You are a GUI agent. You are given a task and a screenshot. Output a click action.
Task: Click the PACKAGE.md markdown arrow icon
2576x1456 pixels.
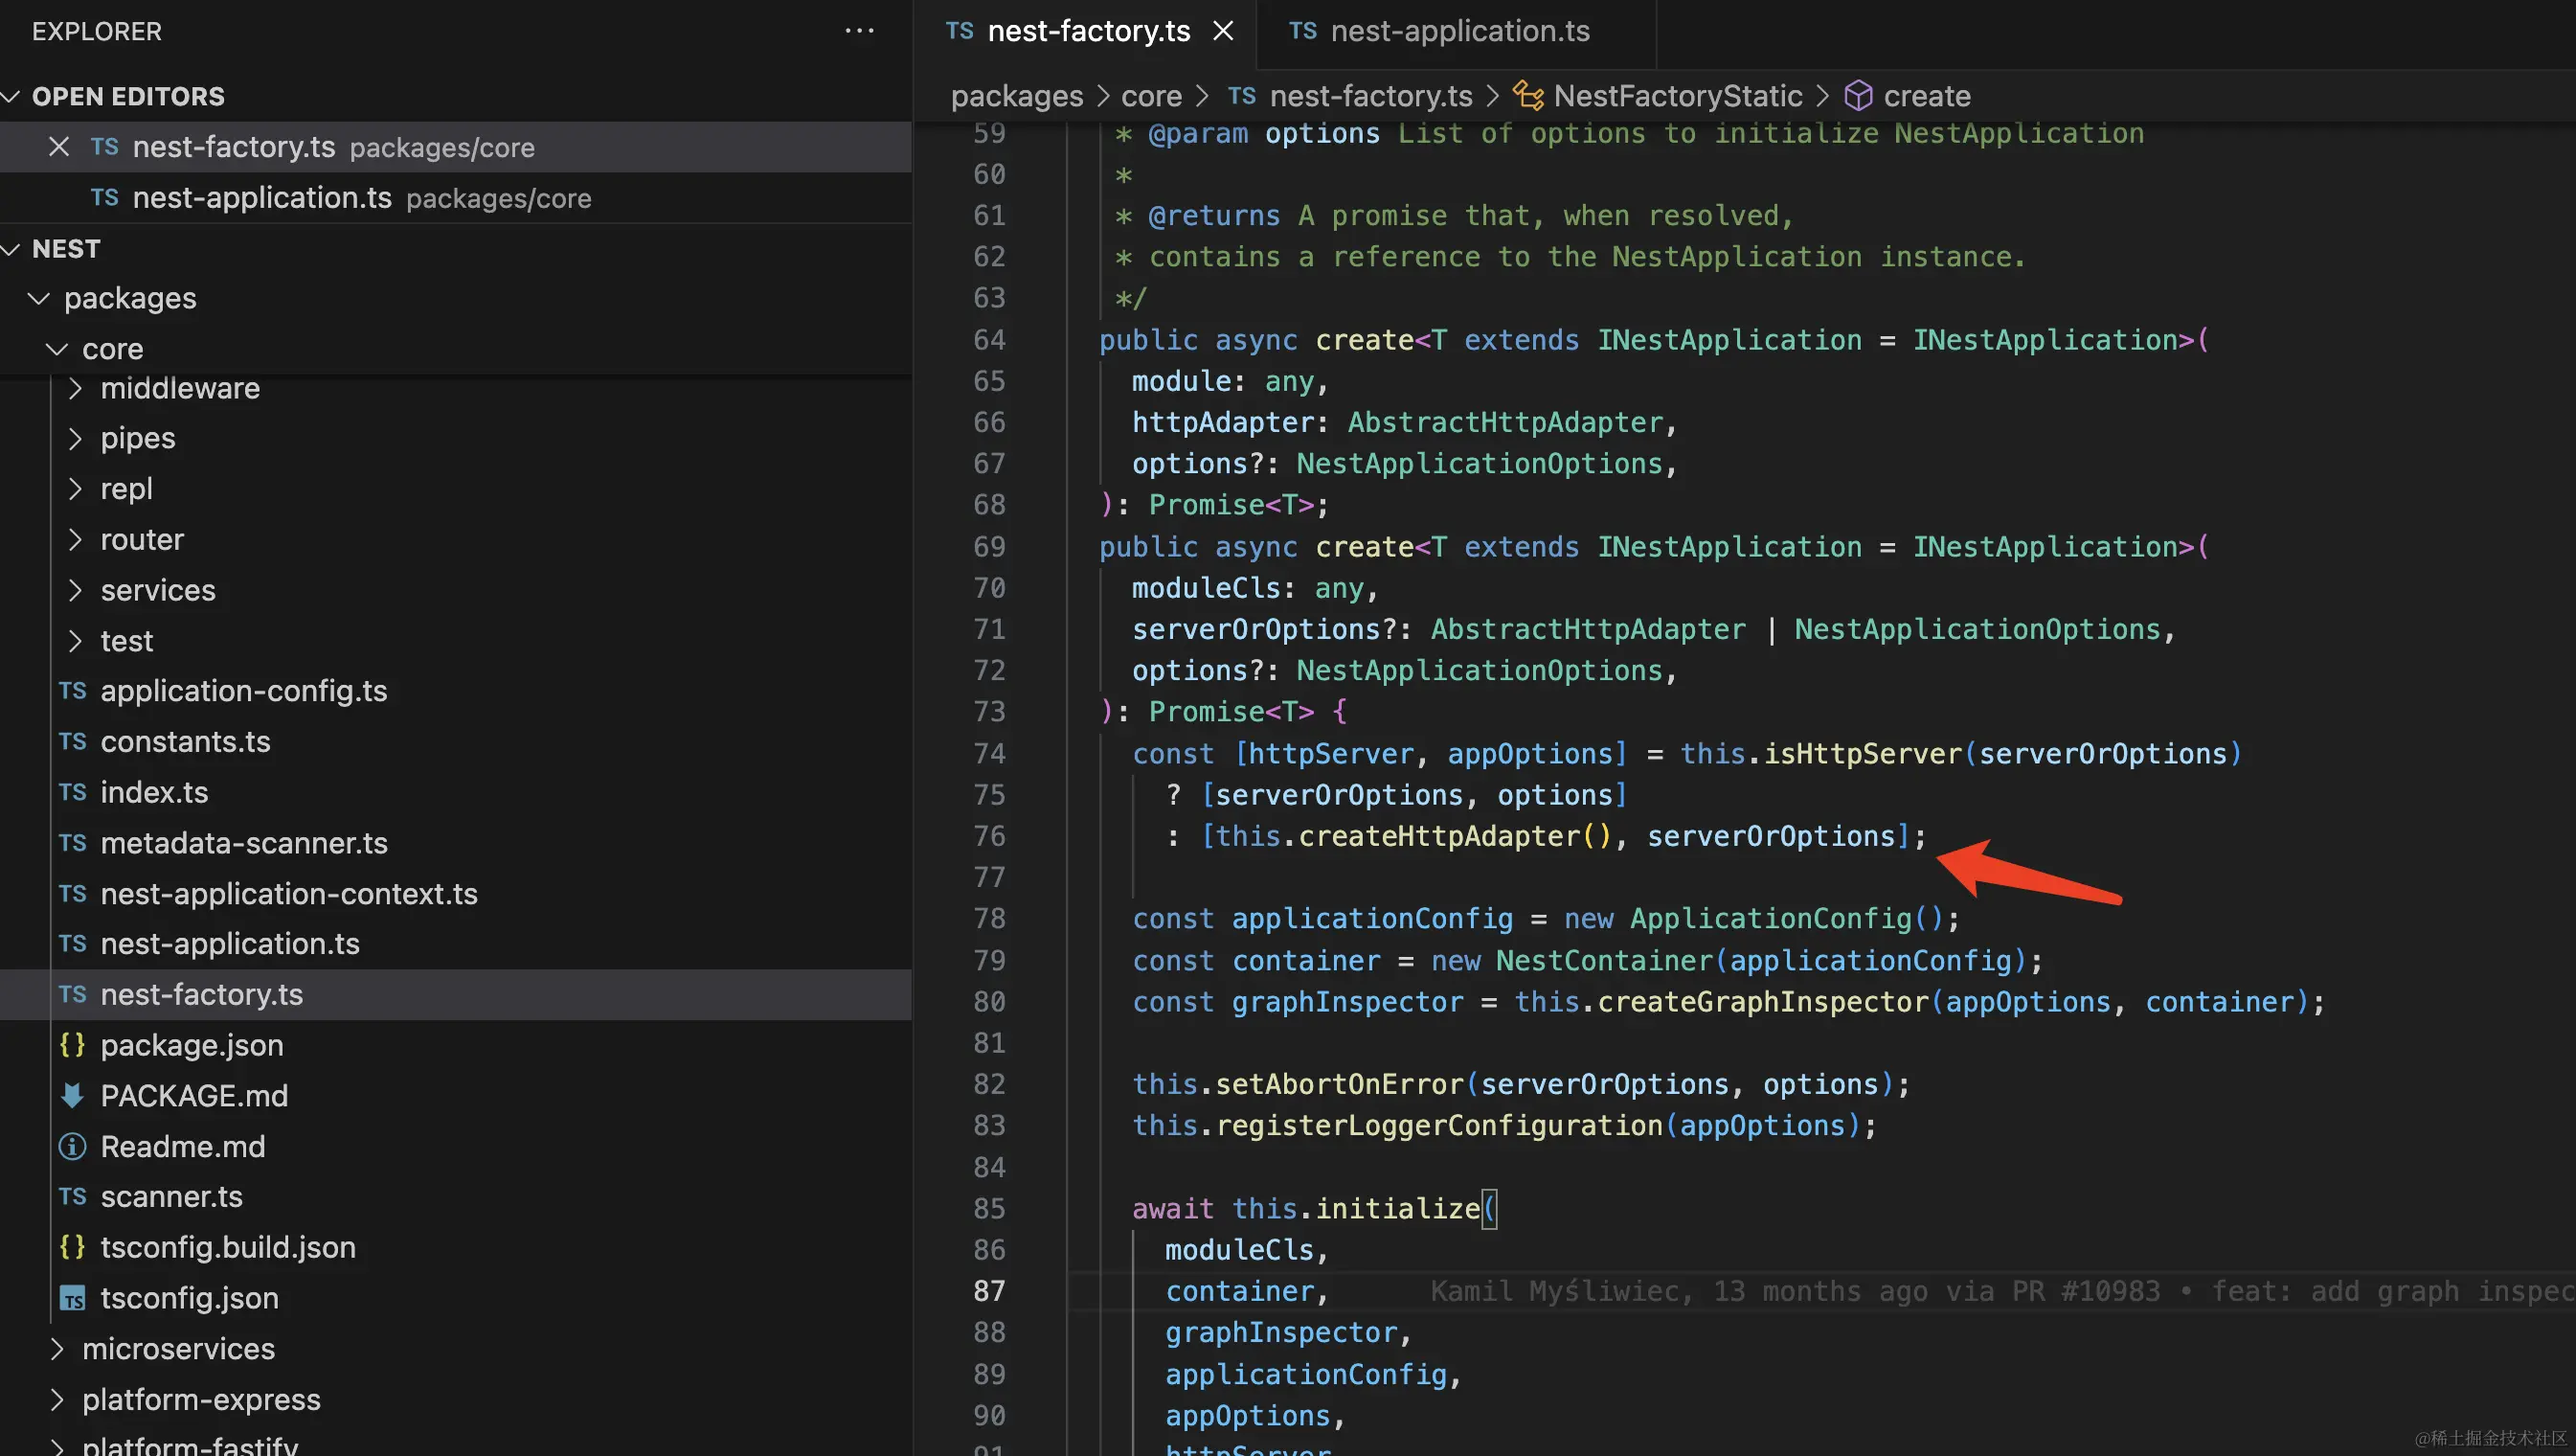tap(72, 1096)
